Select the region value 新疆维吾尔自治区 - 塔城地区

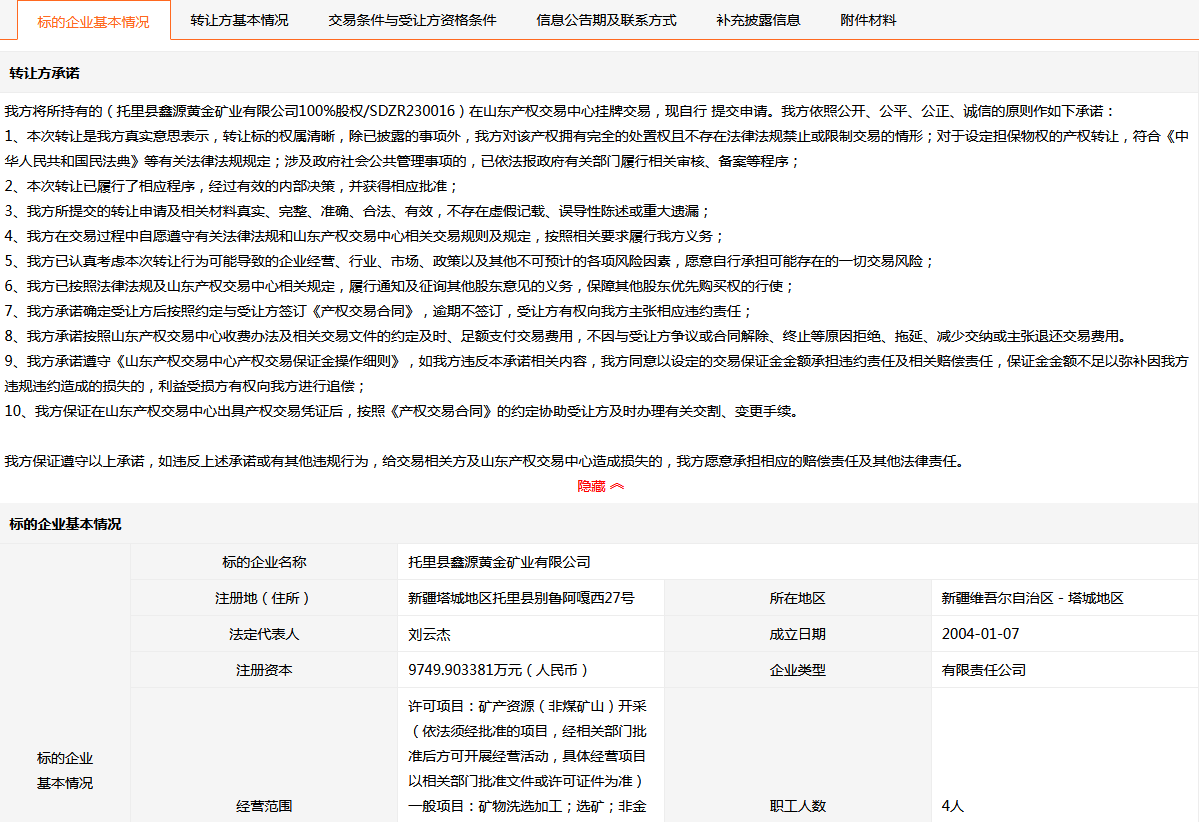[x=1033, y=598]
